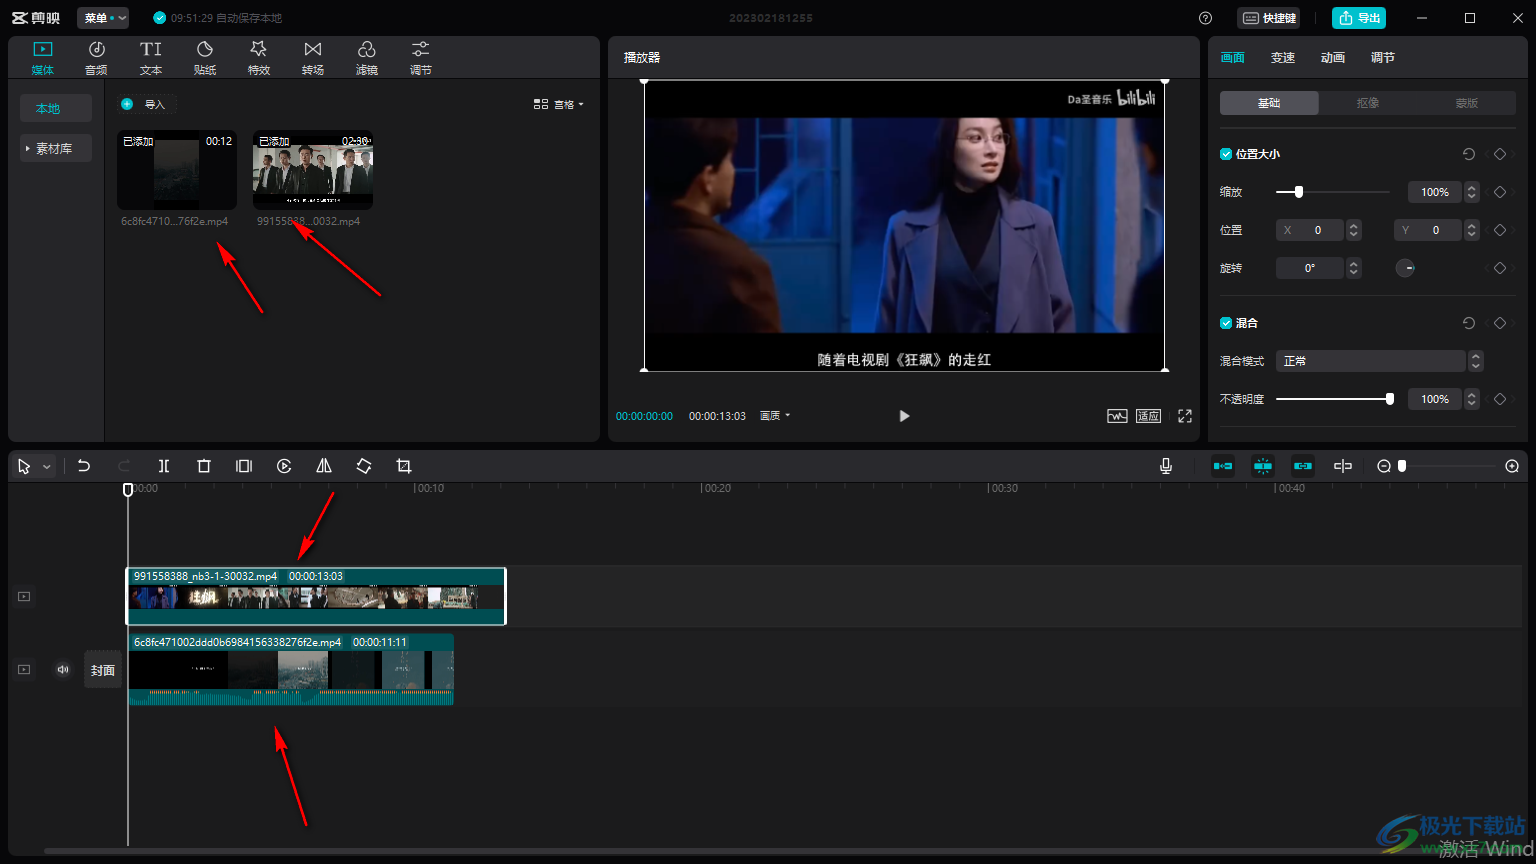
Task: Open the 贴纸 stickers panel
Action: click(x=205, y=58)
